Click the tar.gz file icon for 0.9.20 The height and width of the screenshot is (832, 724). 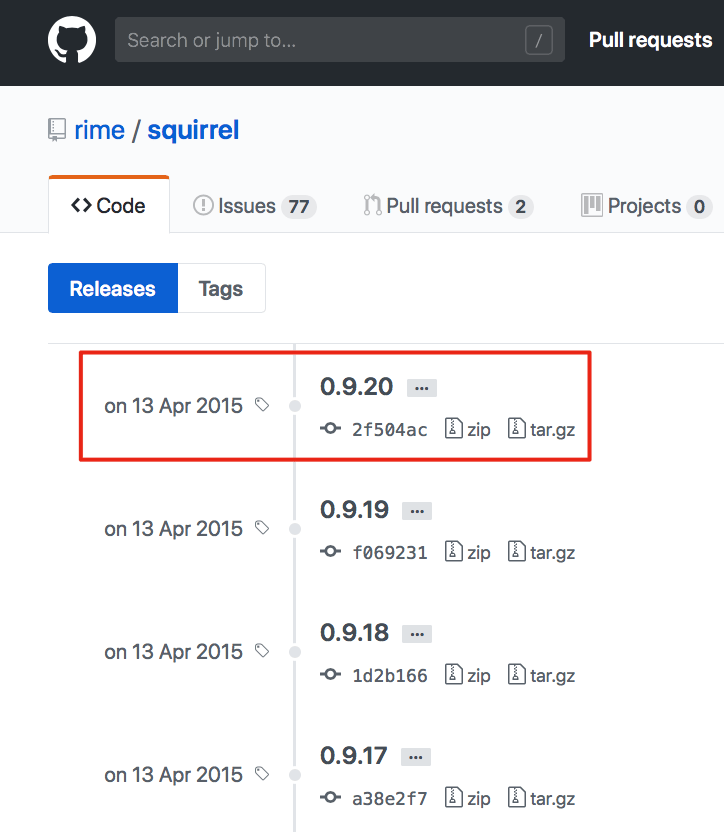pyautogui.click(x=516, y=428)
